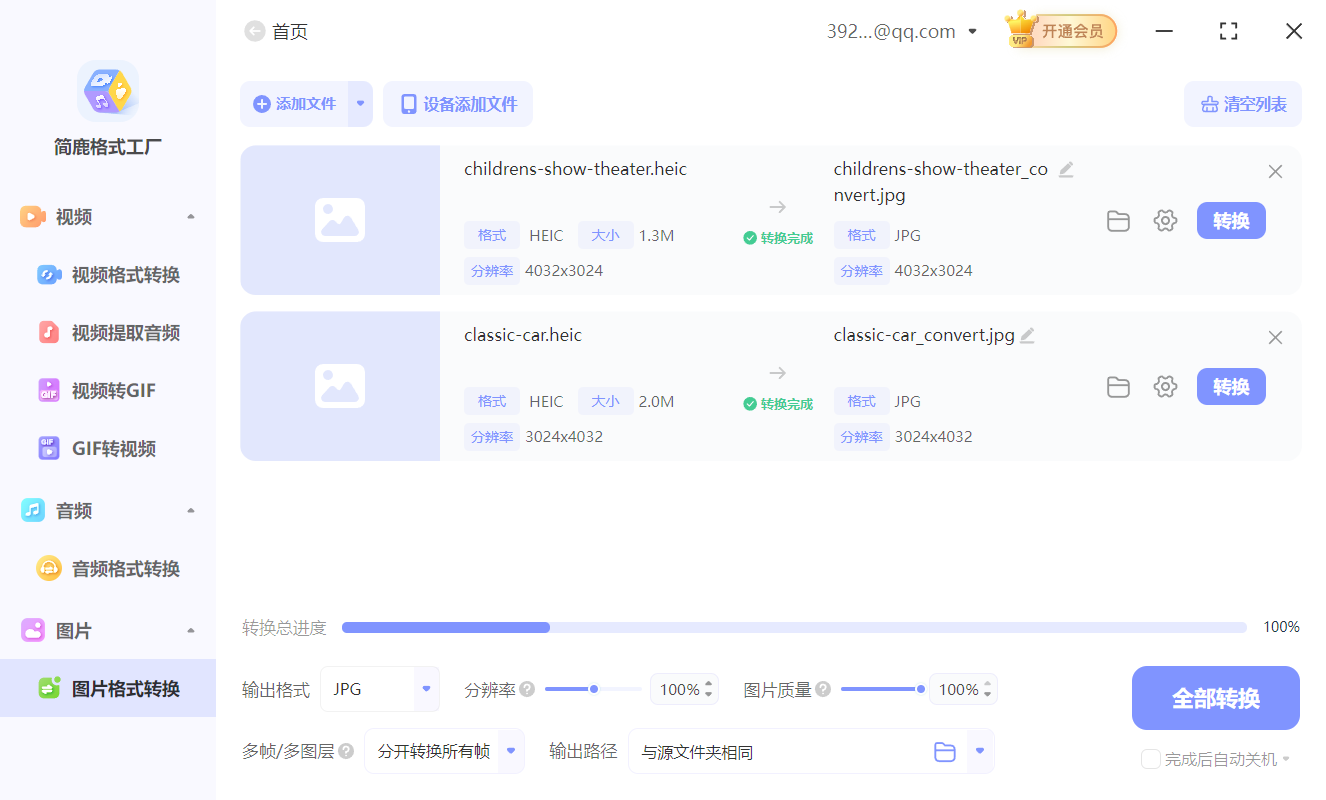Open 开通会员 VIP membership

[x=1060, y=31]
